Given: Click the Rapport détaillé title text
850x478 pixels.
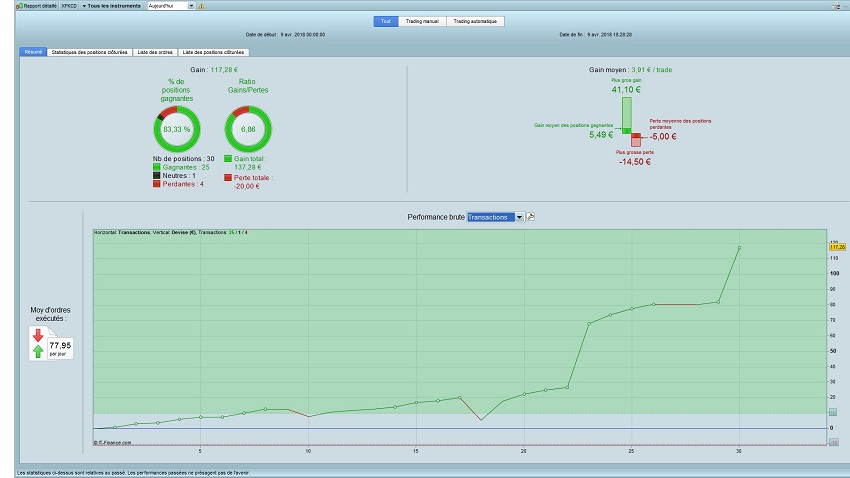Looking at the screenshot, I should 40,6.
